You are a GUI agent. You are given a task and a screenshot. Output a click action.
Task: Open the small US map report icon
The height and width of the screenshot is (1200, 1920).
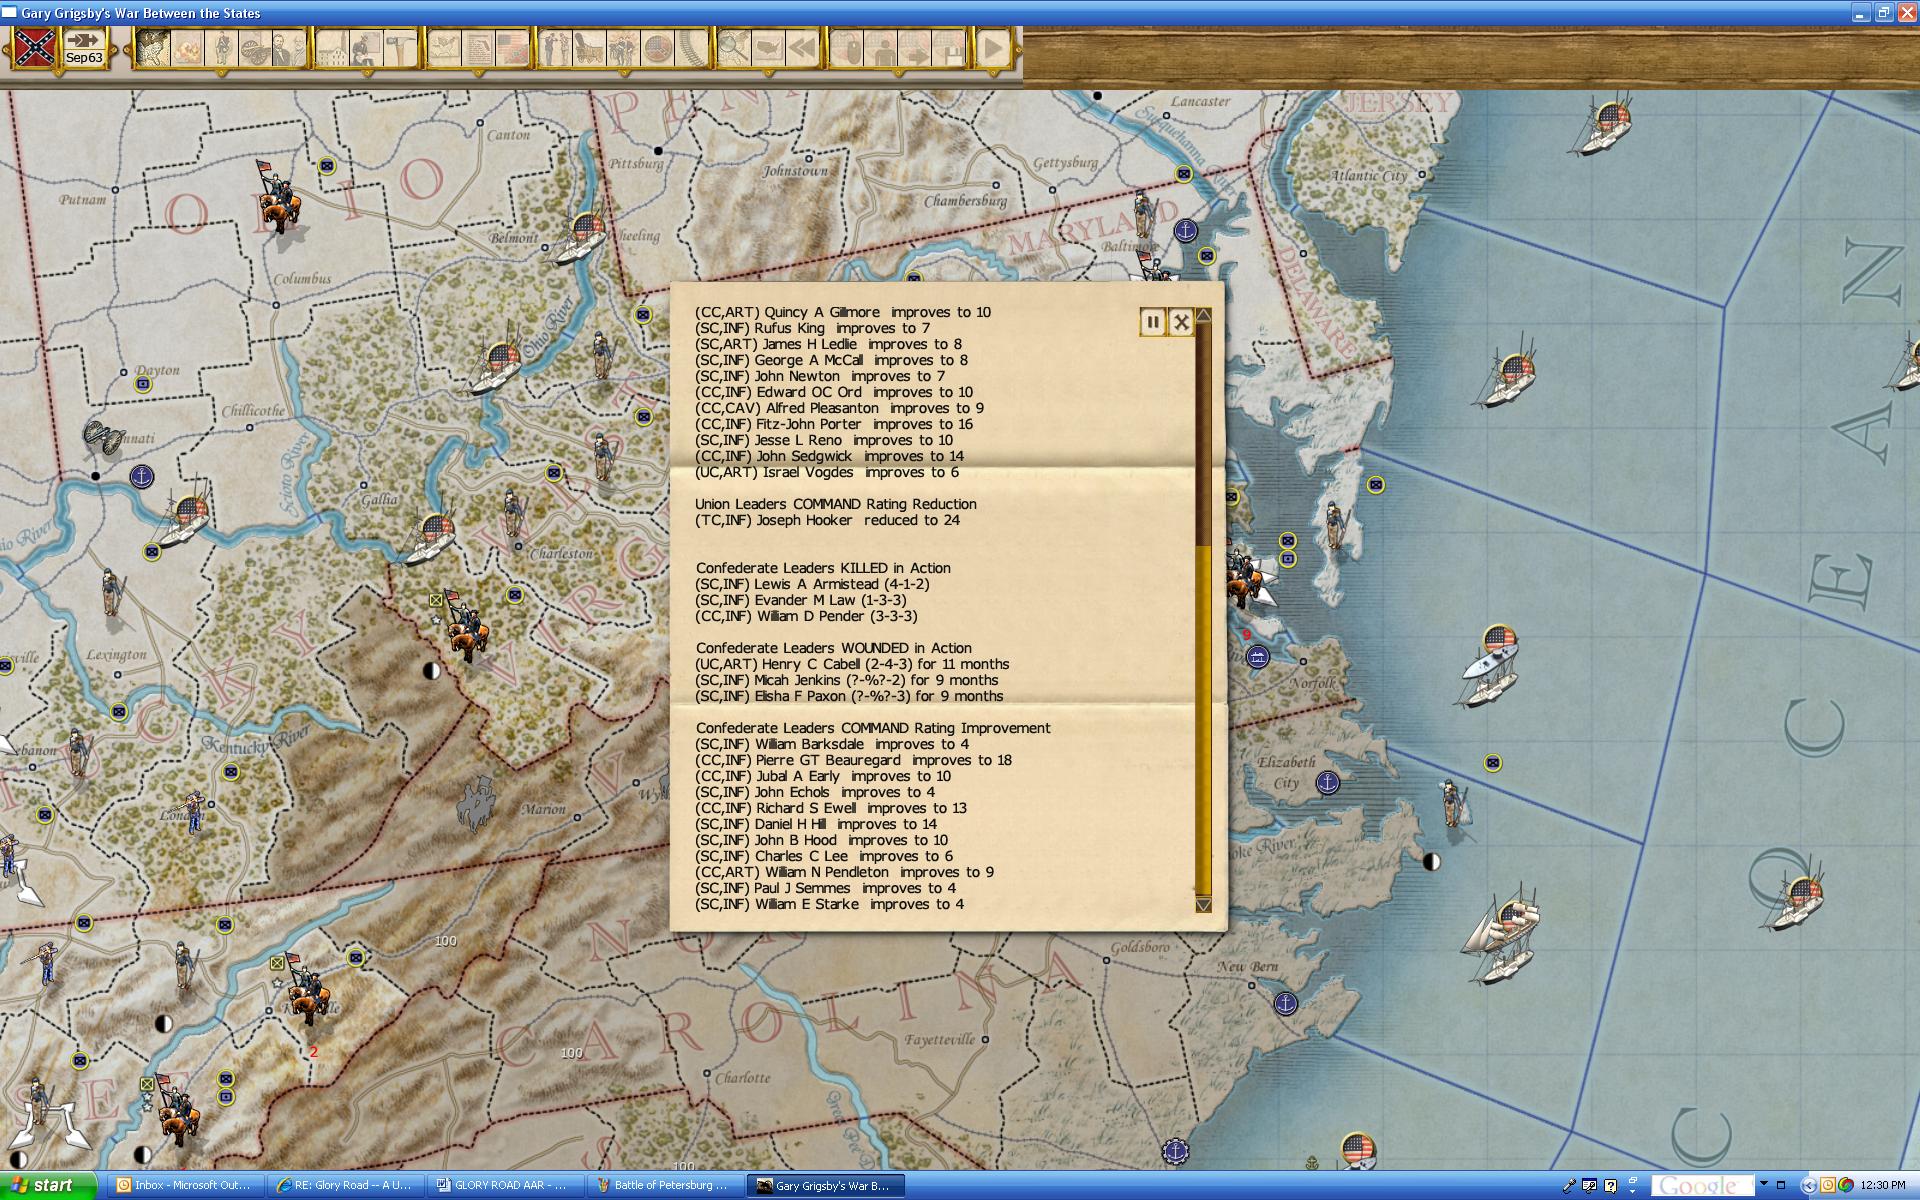click(x=444, y=48)
